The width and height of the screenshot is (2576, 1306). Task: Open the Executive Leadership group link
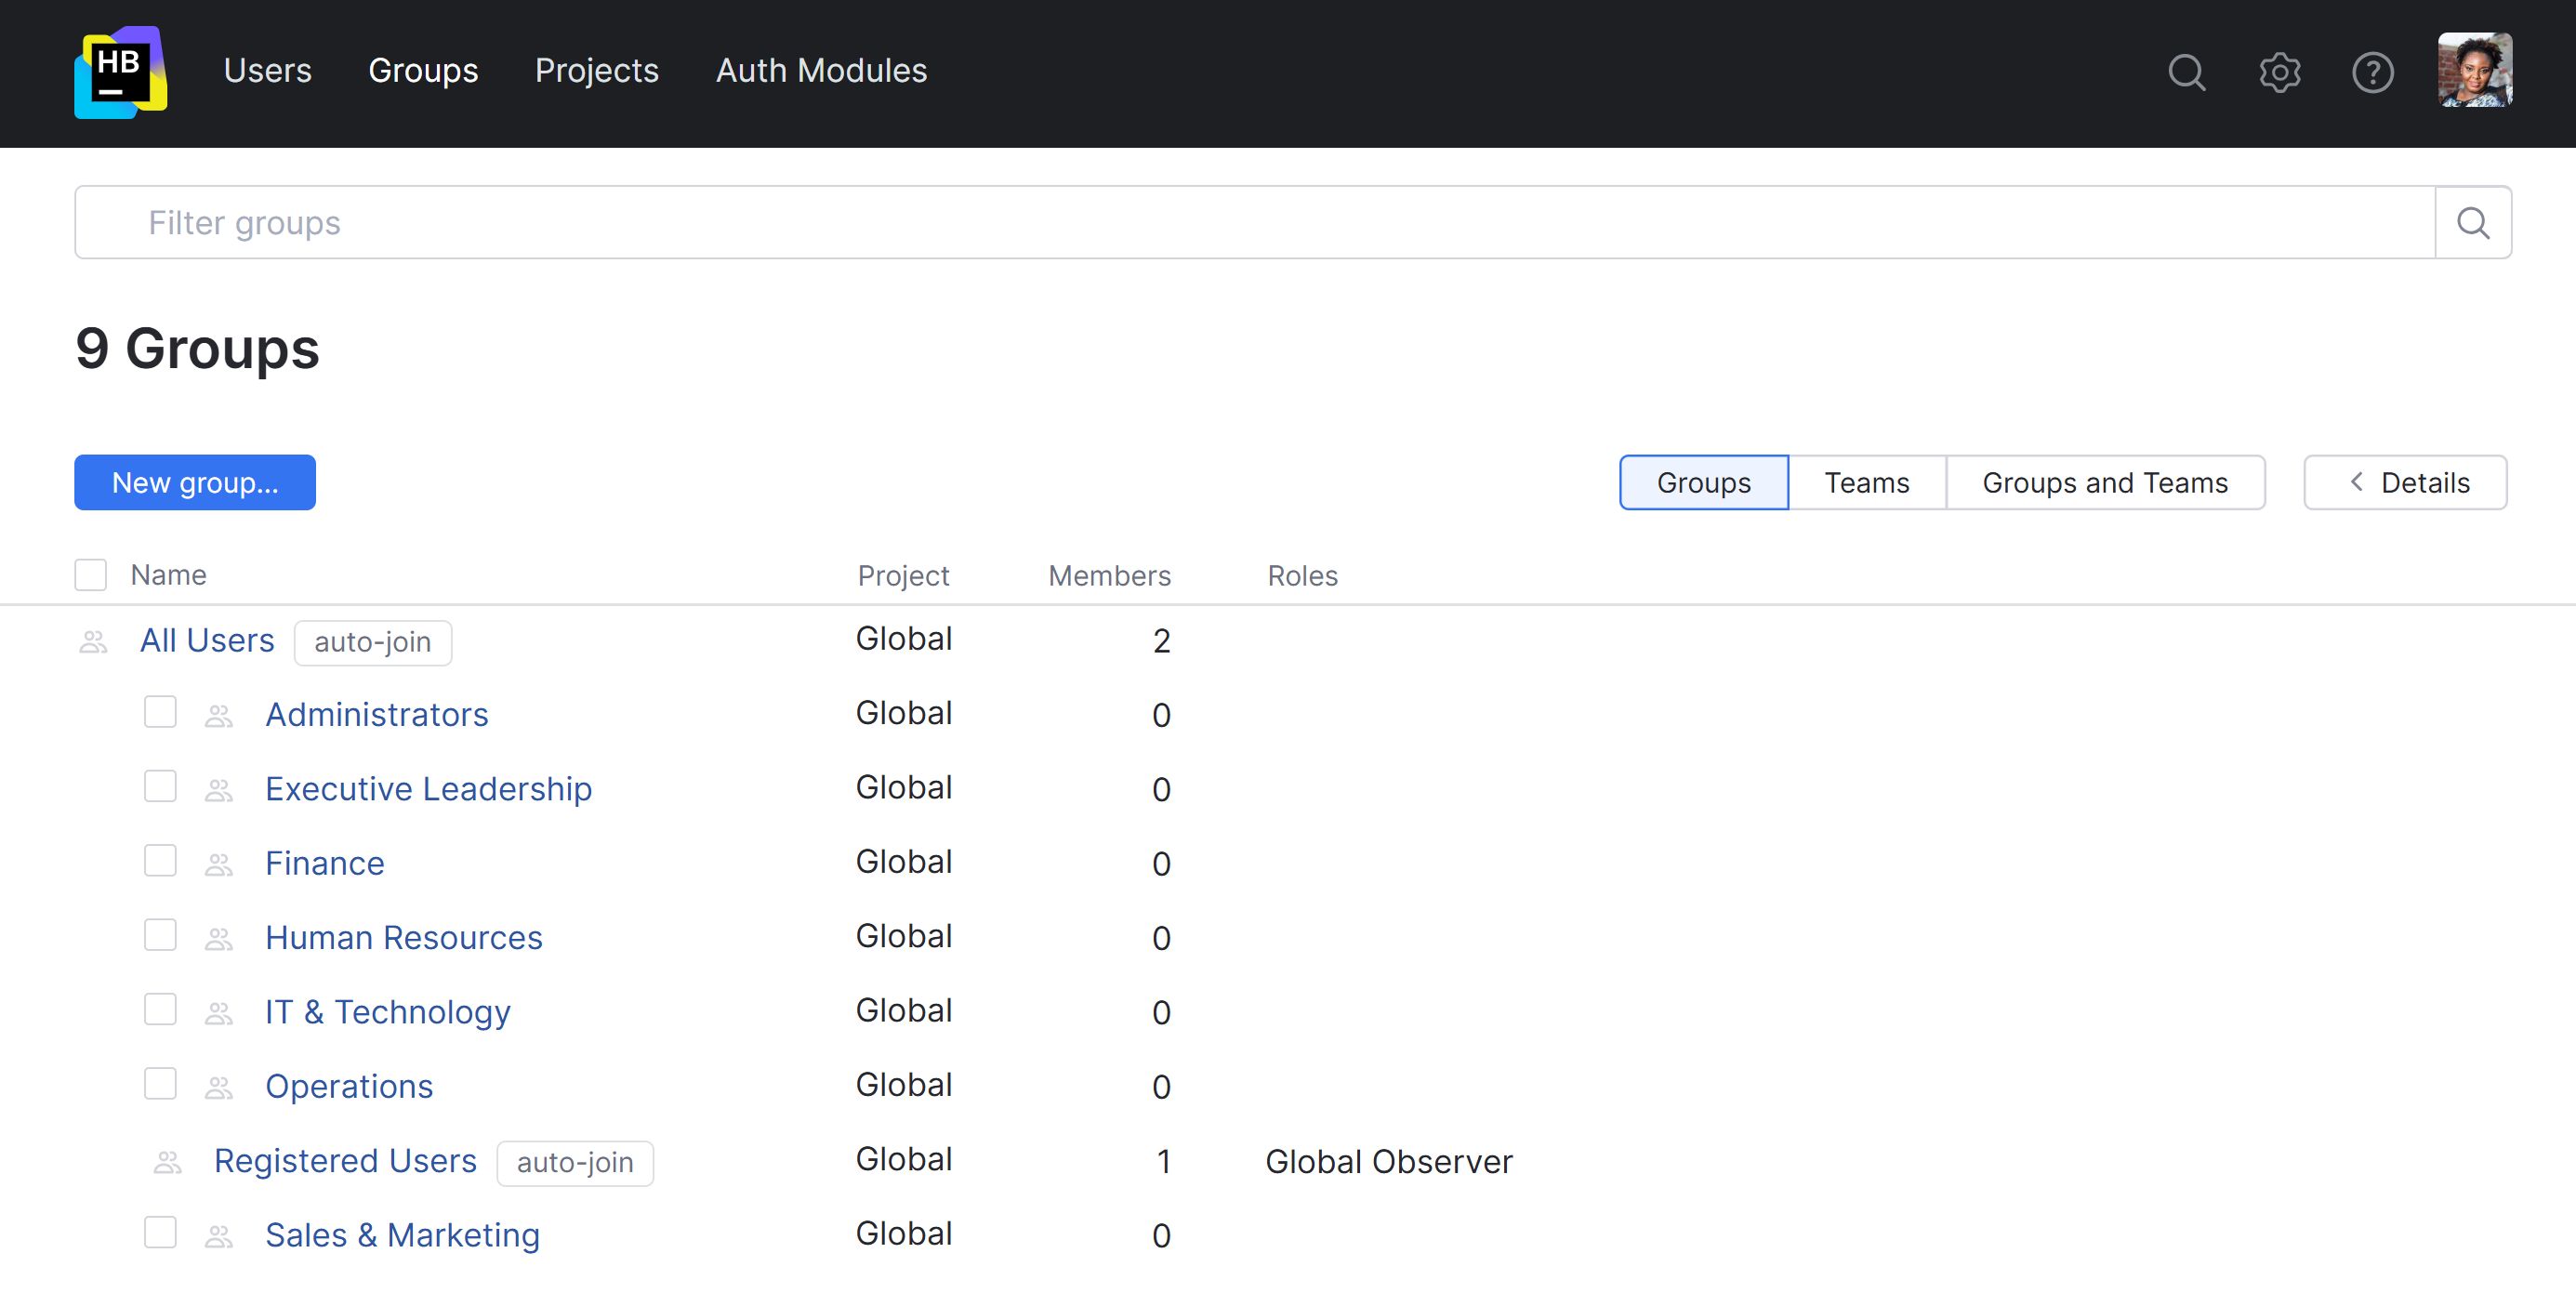point(428,789)
